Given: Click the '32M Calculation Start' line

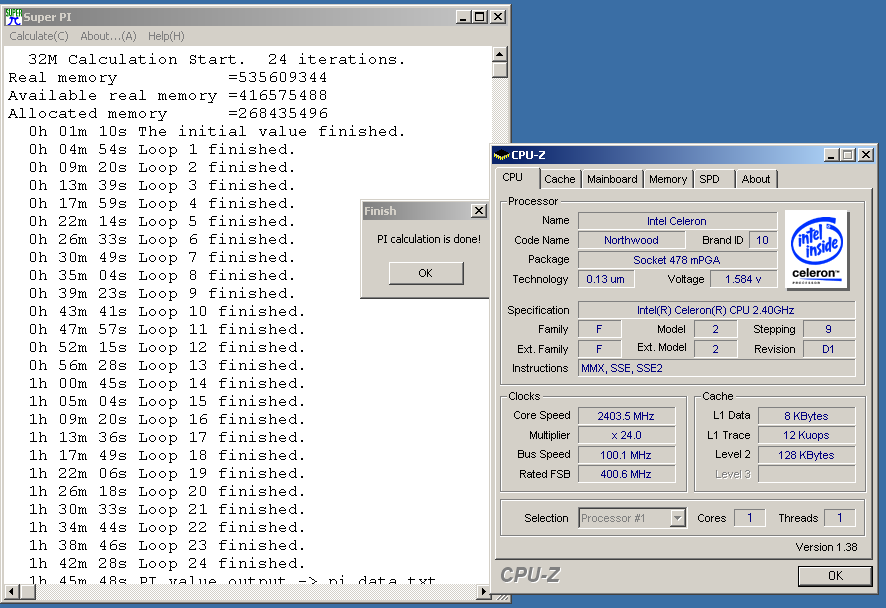Looking at the screenshot, I should pos(216,59).
